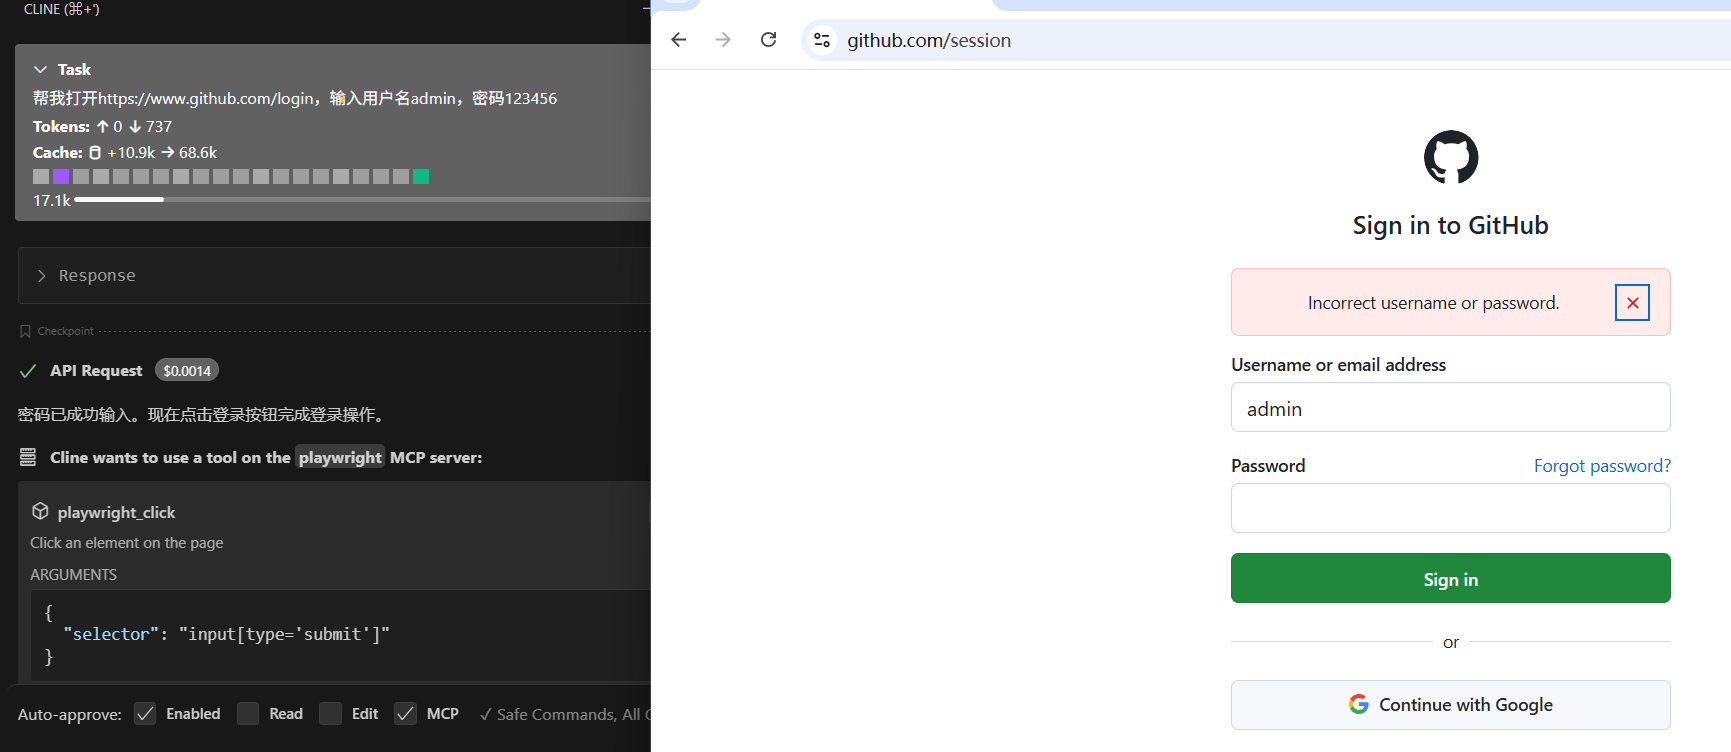Click the Cache storage cylinder icon
1731x752 pixels.
click(x=95, y=153)
